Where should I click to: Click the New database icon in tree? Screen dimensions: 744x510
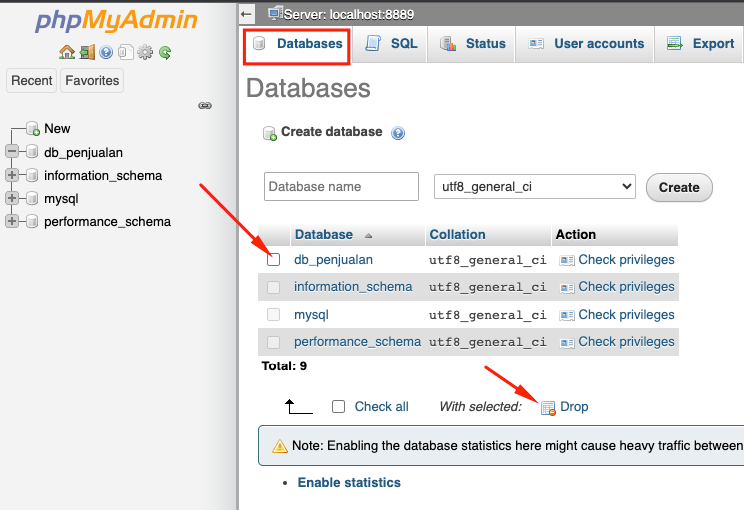(x=33, y=129)
